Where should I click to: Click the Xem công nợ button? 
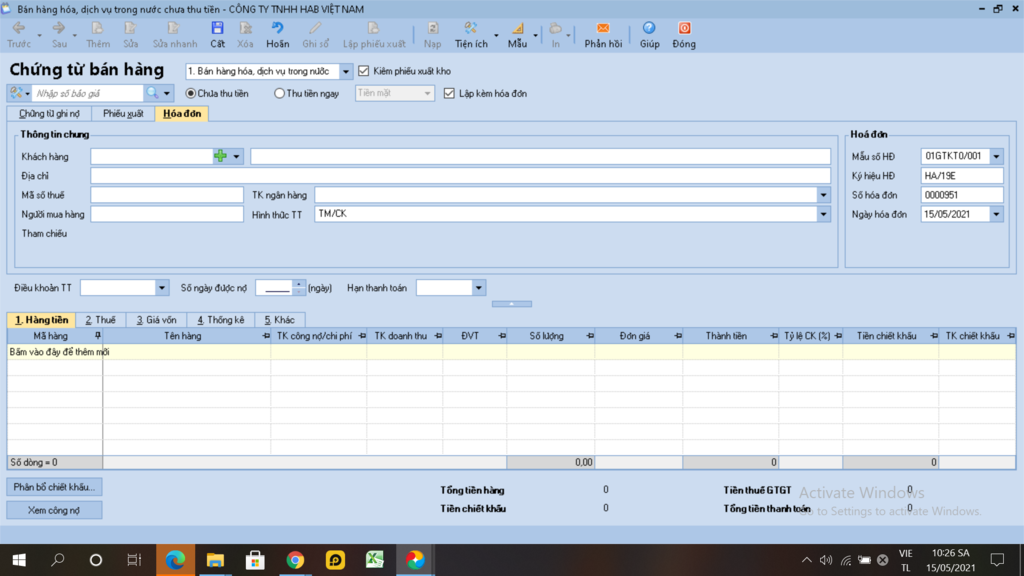pos(54,510)
